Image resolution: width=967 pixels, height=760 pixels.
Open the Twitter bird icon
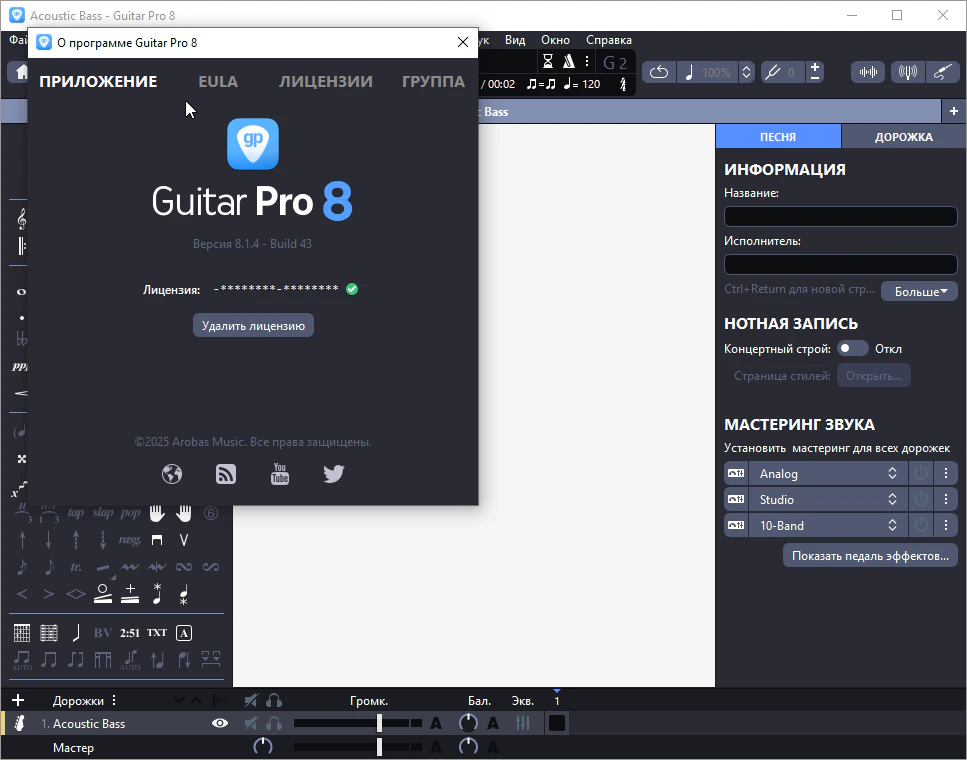(x=334, y=474)
